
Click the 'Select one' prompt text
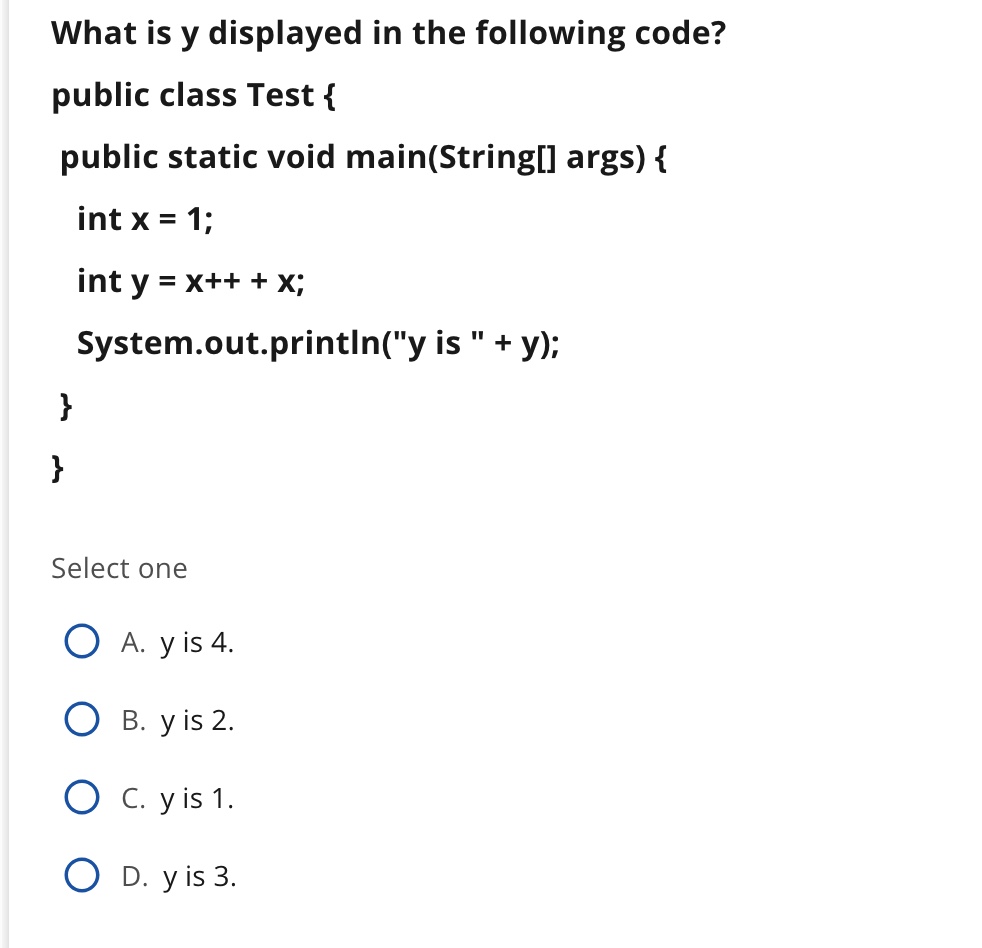pos(119,568)
